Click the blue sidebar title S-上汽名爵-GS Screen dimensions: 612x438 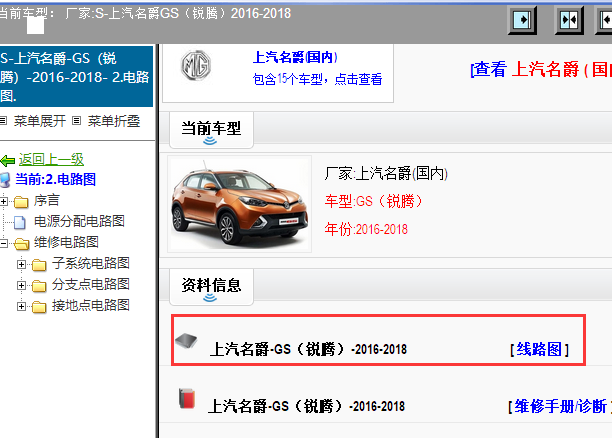(76, 77)
